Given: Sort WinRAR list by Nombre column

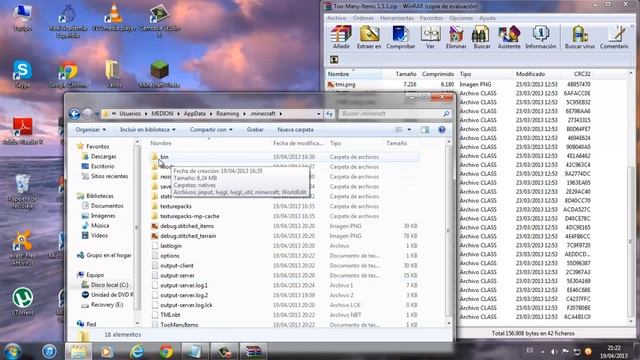Looking at the screenshot, I should coord(354,74).
